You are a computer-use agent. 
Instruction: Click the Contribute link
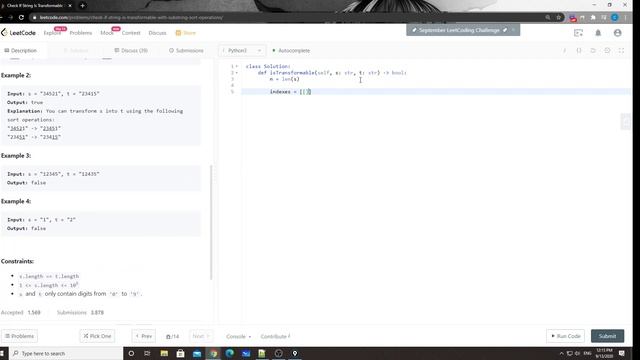point(276,336)
